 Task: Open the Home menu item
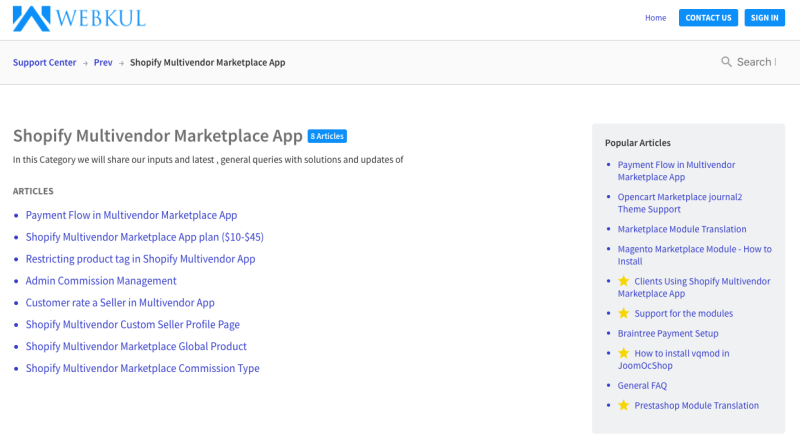click(x=655, y=18)
